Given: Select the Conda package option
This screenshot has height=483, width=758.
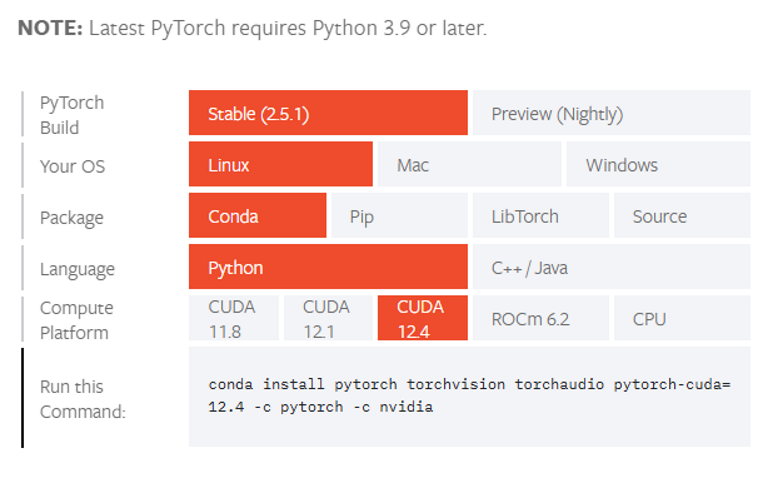Looking at the screenshot, I should pyautogui.click(x=257, y=216).
